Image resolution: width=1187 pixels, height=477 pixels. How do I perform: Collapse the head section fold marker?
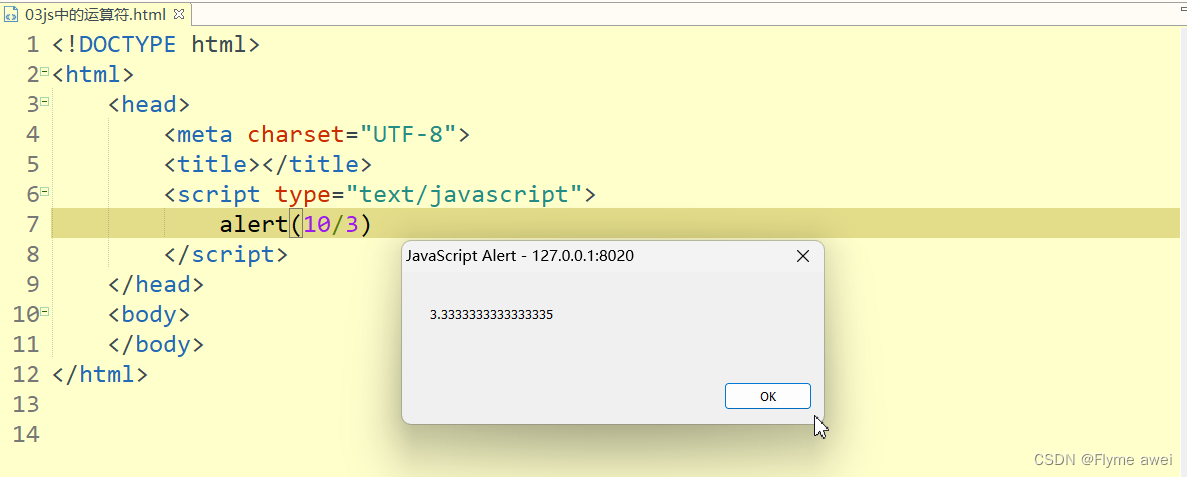[44, 101]
